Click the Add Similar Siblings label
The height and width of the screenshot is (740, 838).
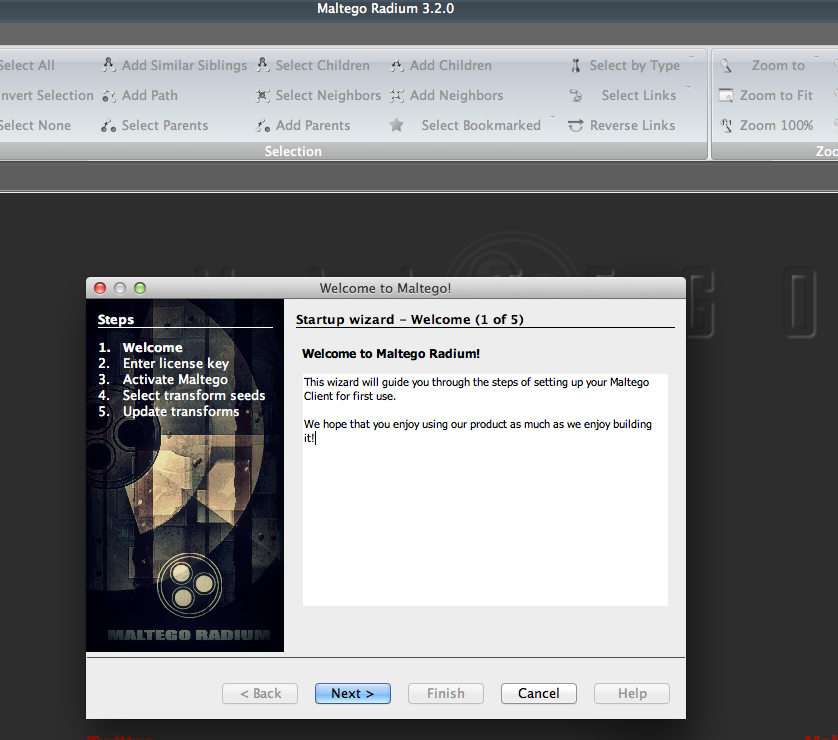pos(184,65)
